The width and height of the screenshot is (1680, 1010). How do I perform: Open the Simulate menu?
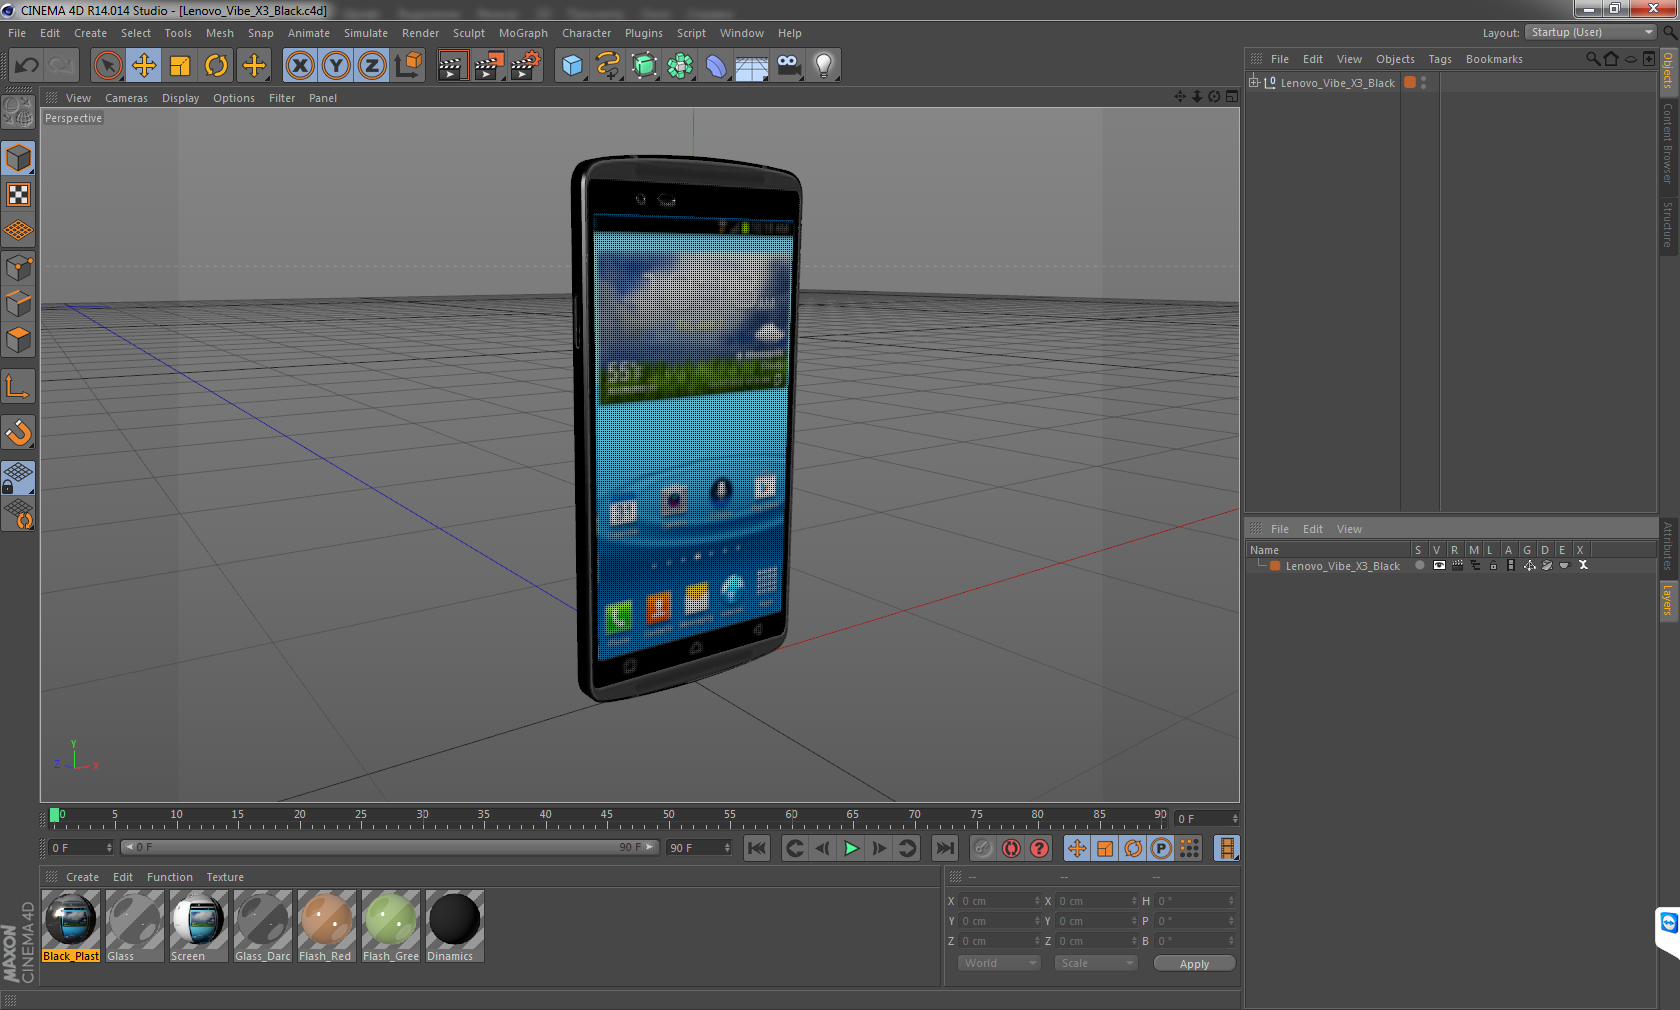click(x=366, y=33)
